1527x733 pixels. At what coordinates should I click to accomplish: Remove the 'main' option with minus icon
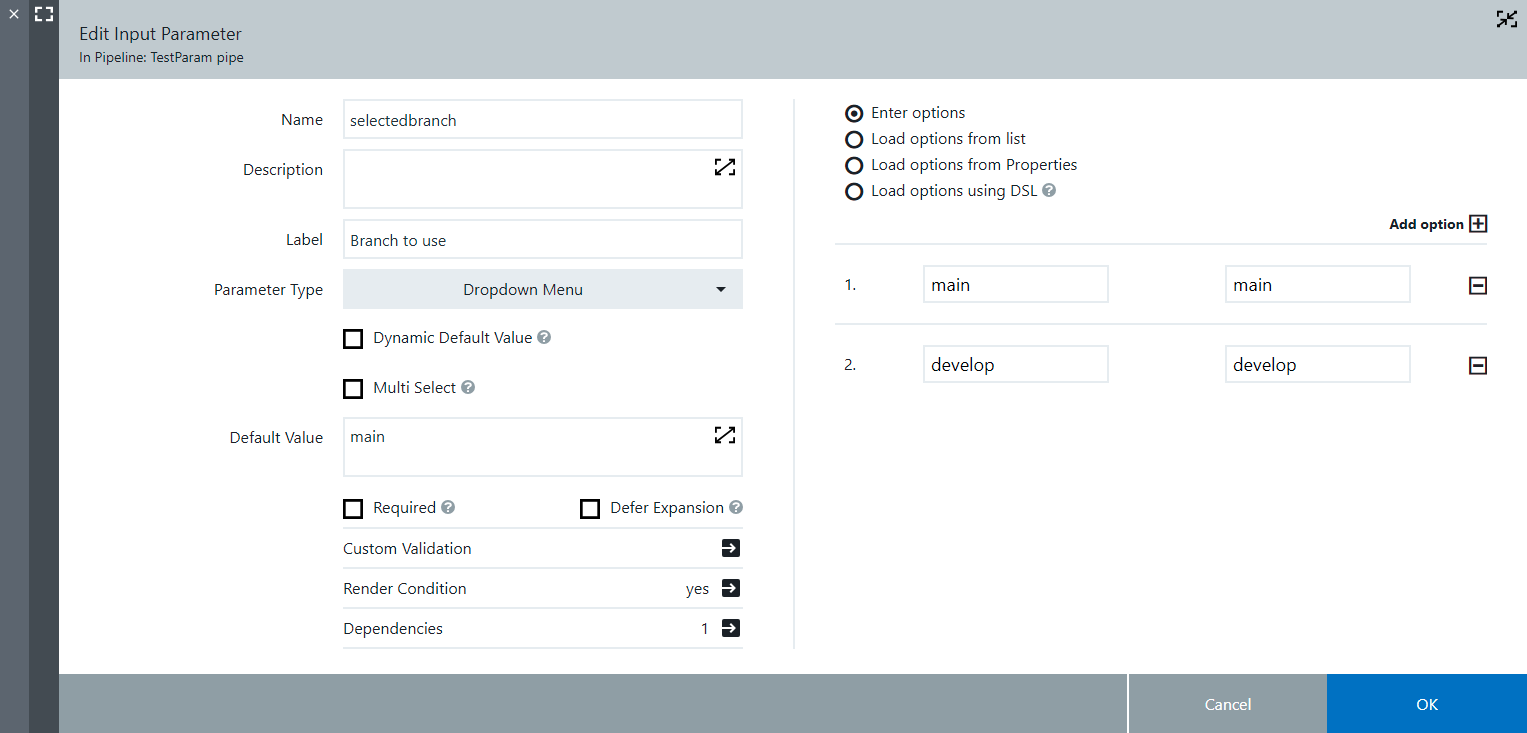1477,286
